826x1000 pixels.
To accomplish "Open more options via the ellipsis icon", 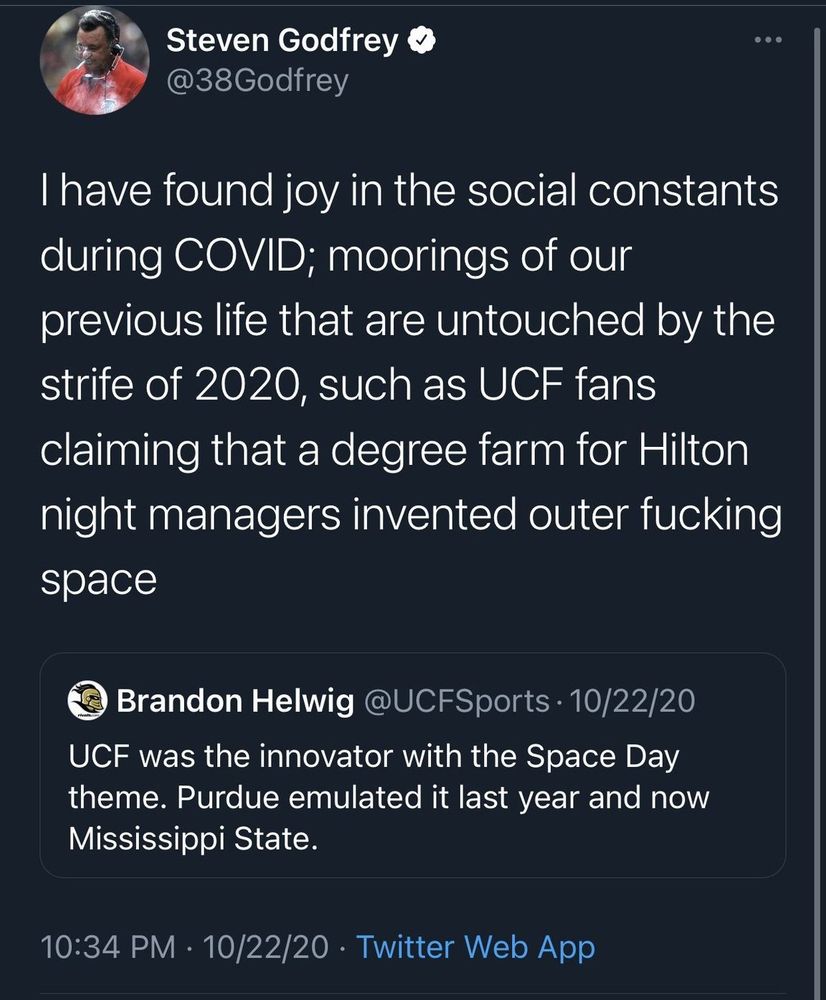I will (768, 38).
